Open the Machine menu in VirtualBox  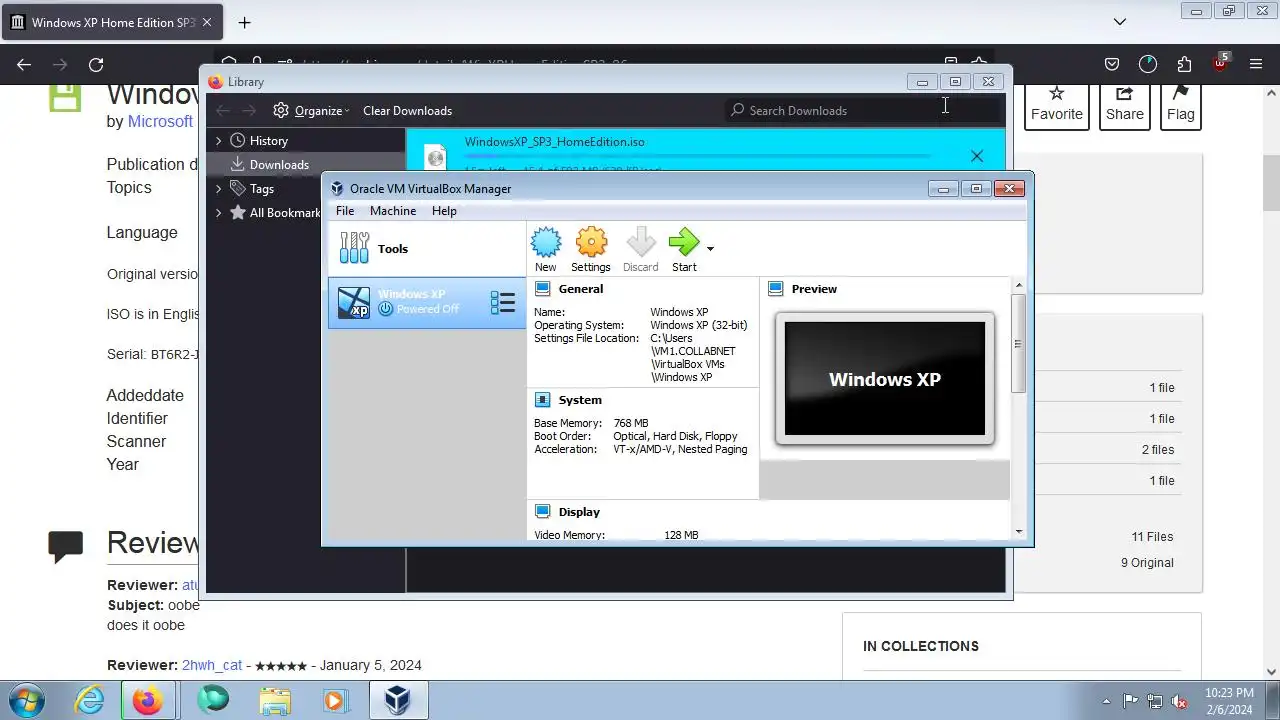click(393, 211)
